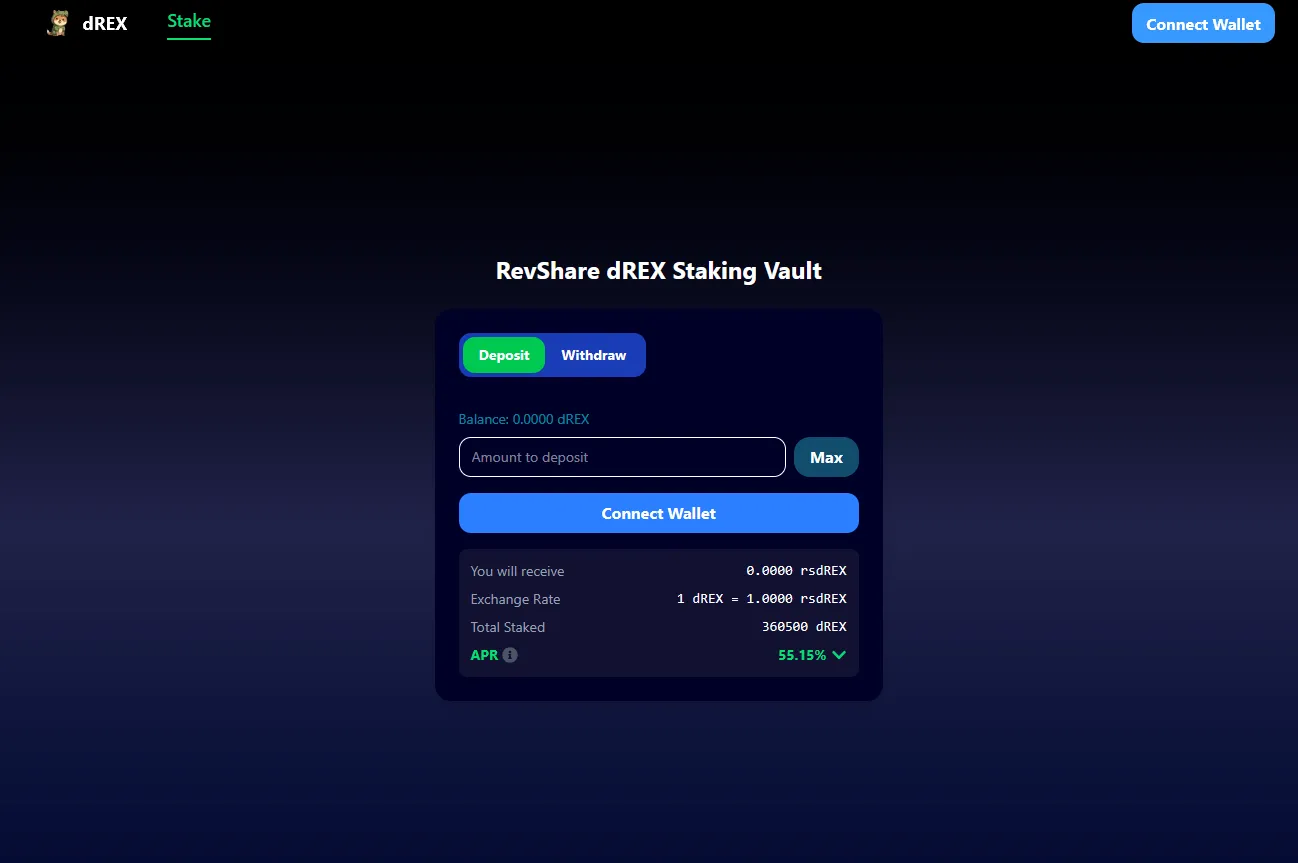Click Connect Wallet below the amount field
This screenshot has height=863, width=1298.
coord(659,513)
